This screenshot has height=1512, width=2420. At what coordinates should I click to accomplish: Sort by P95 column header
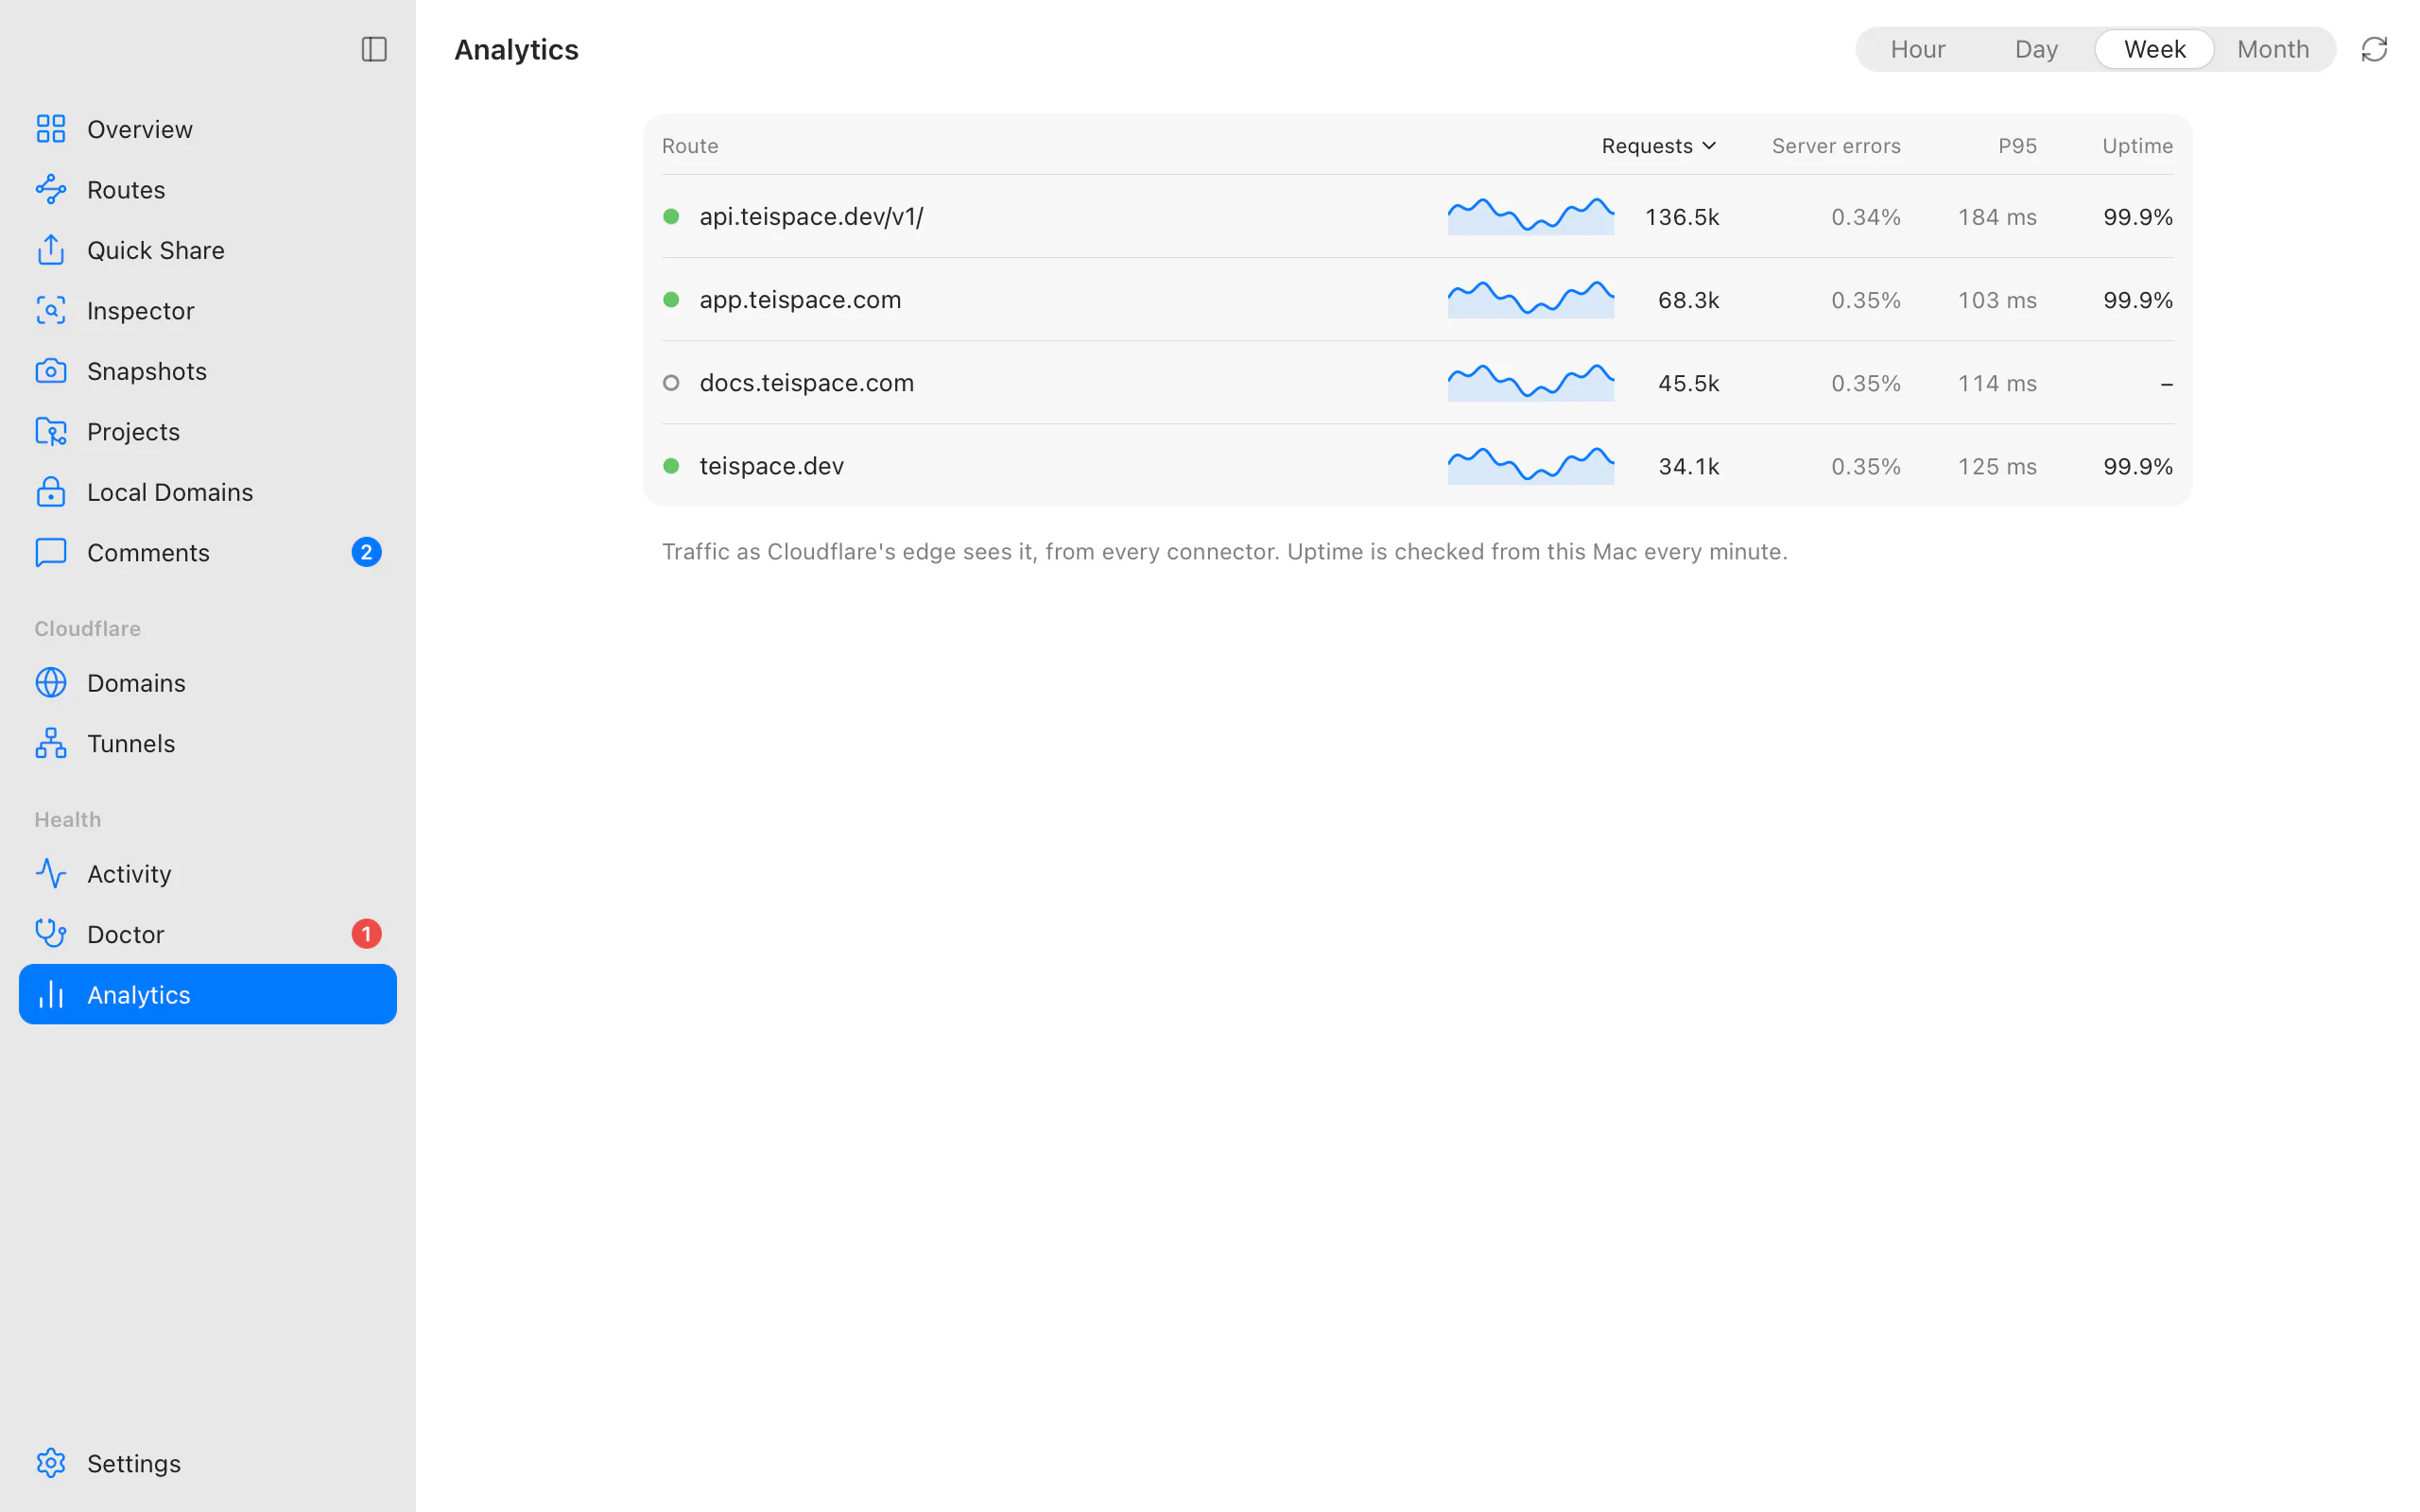(2017, 146)
